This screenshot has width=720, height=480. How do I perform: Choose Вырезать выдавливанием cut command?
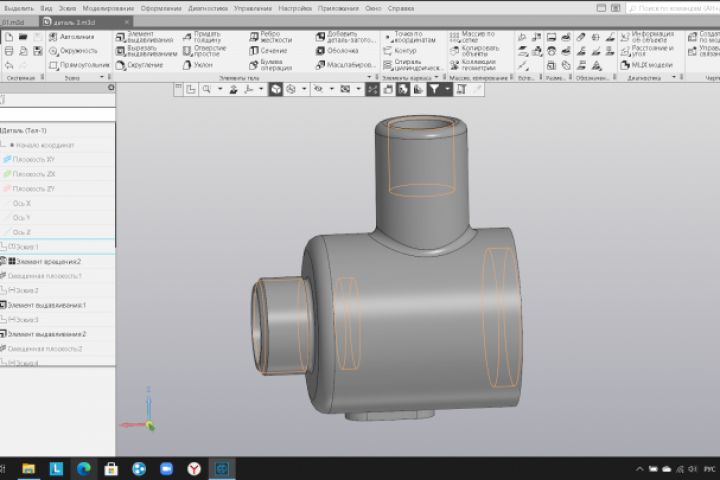[146, 51]
